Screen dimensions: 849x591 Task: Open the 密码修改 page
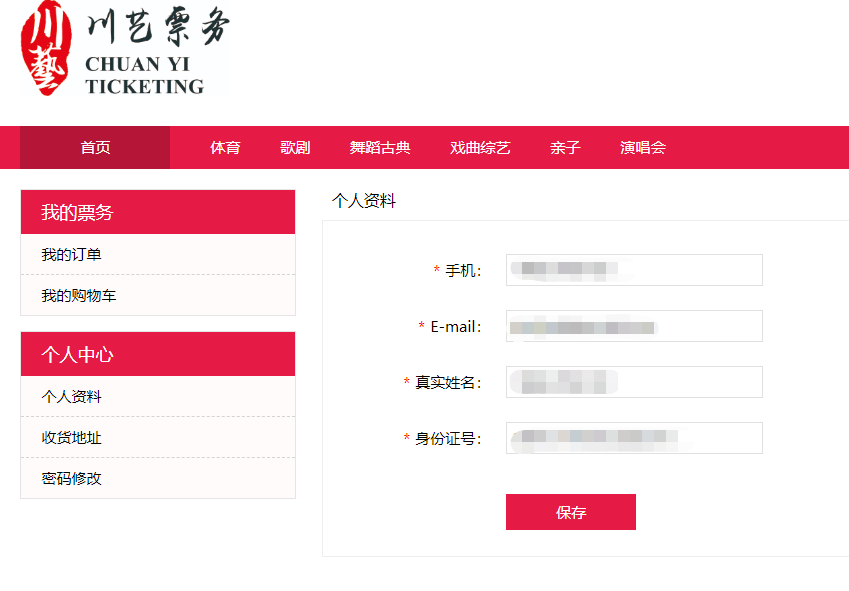pos(158,478)
